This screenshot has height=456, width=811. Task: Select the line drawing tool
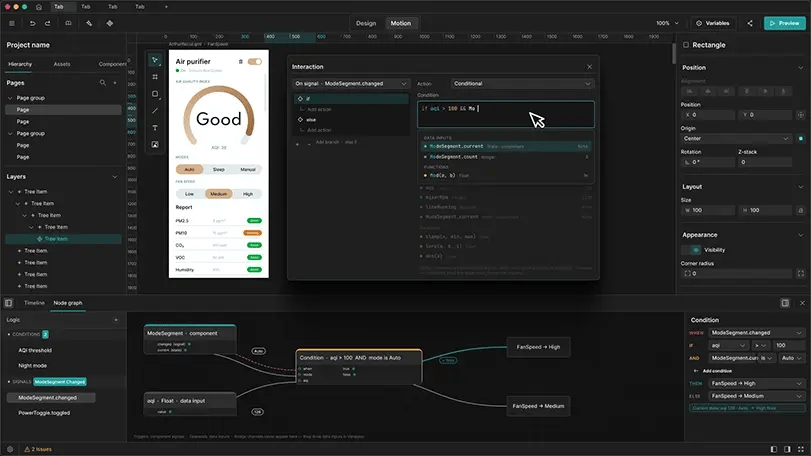click(x=155, y=111)
